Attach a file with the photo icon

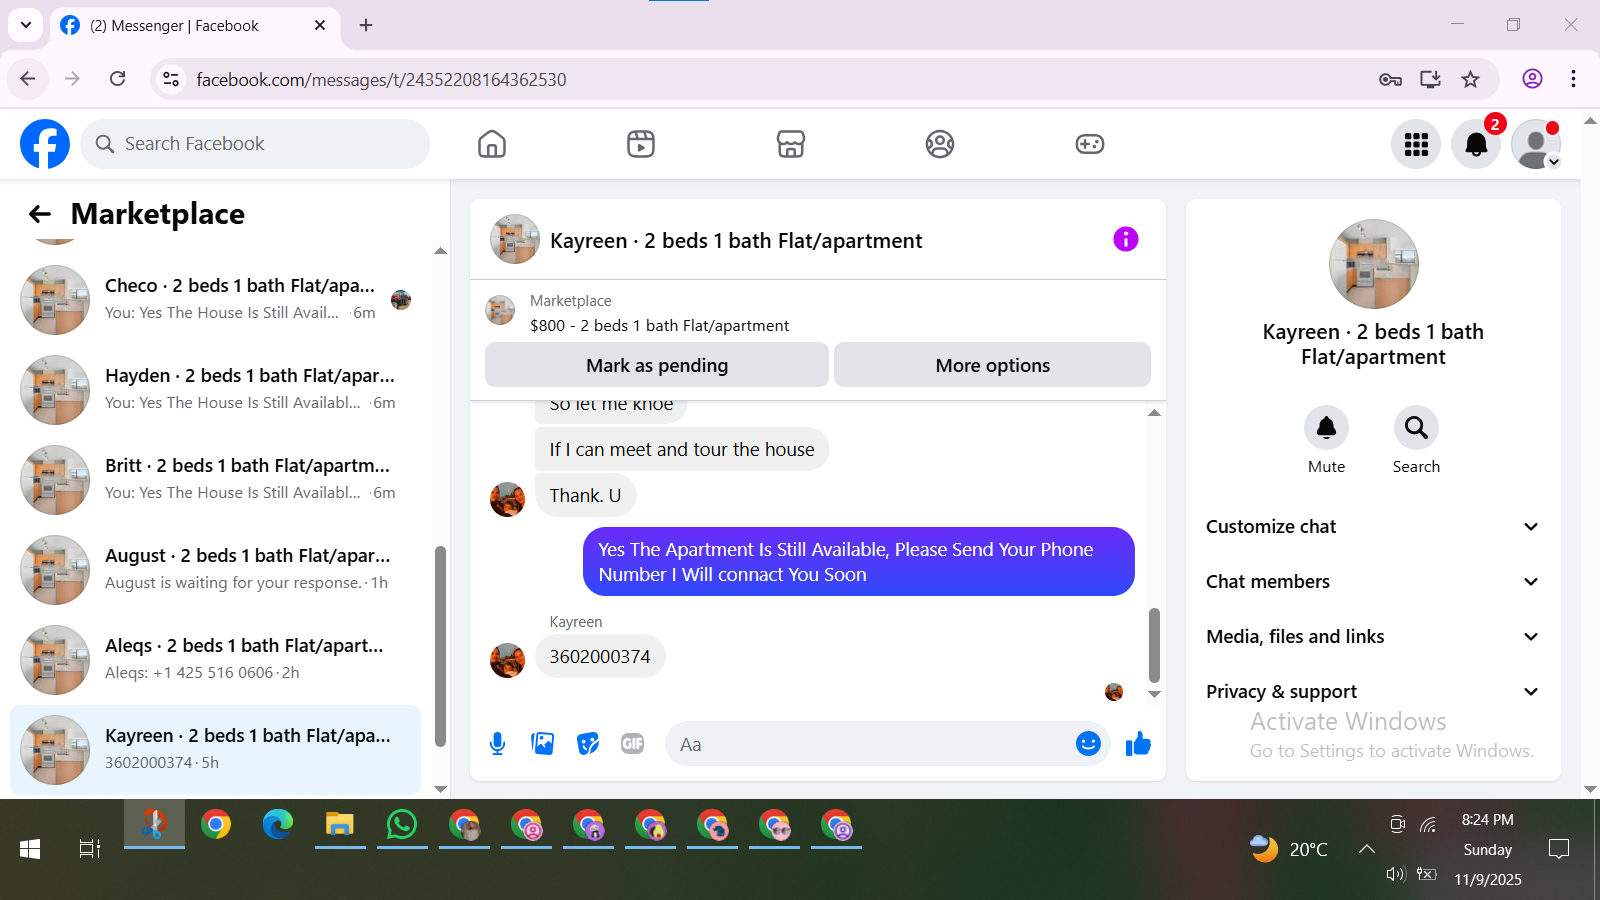(x=543, y=744)
